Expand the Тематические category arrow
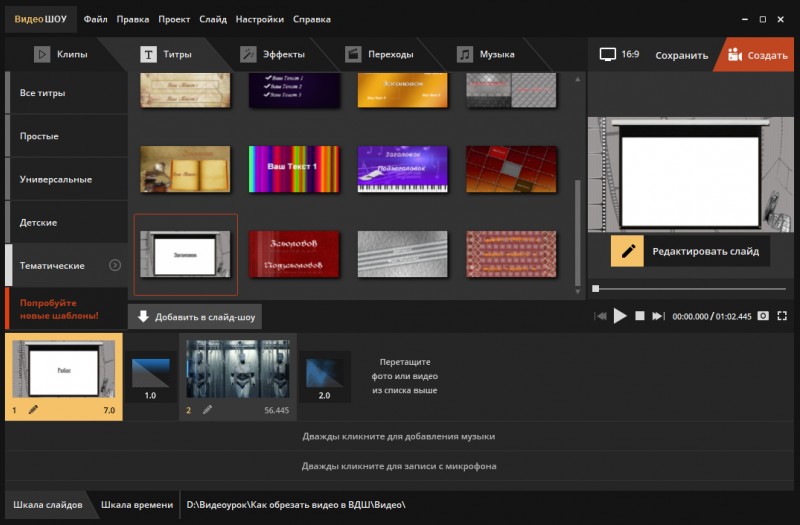This screenshot has height=525, width=800. 115,265
